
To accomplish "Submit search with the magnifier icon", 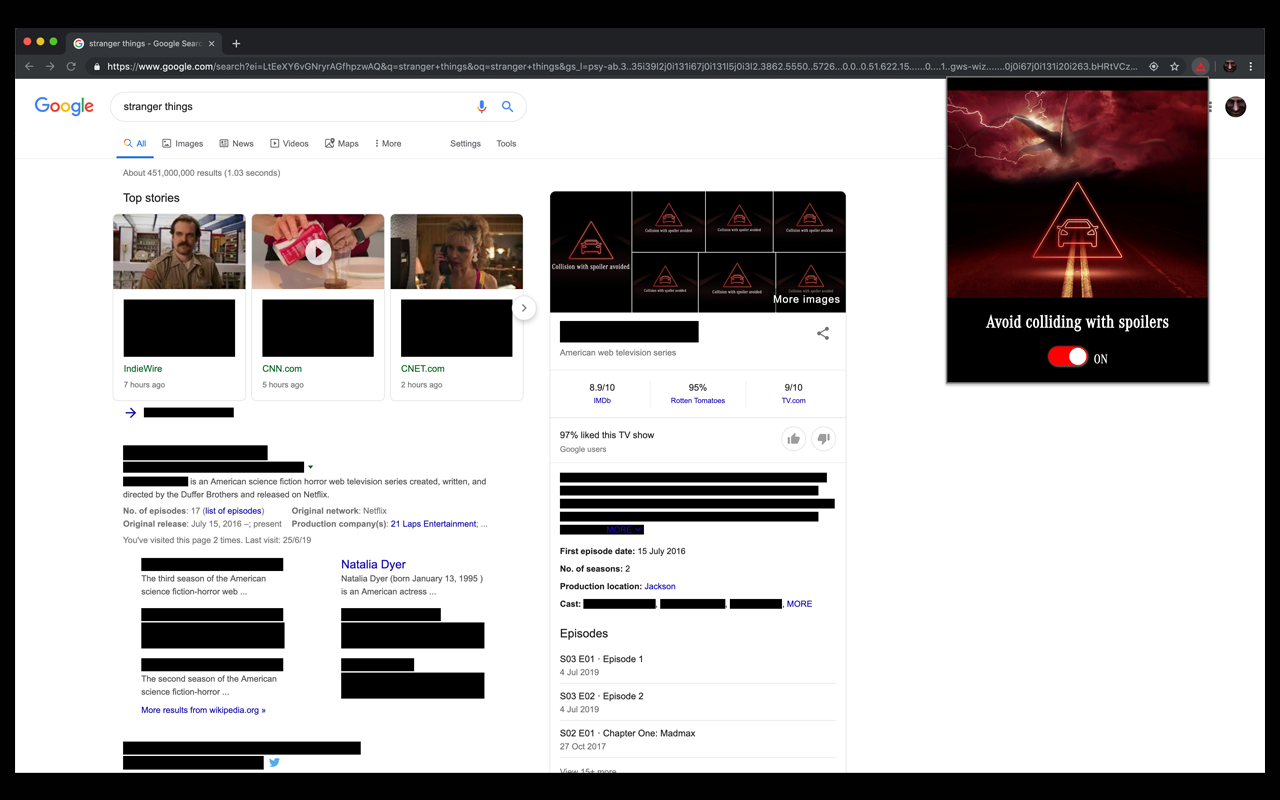I will point(507,107).
